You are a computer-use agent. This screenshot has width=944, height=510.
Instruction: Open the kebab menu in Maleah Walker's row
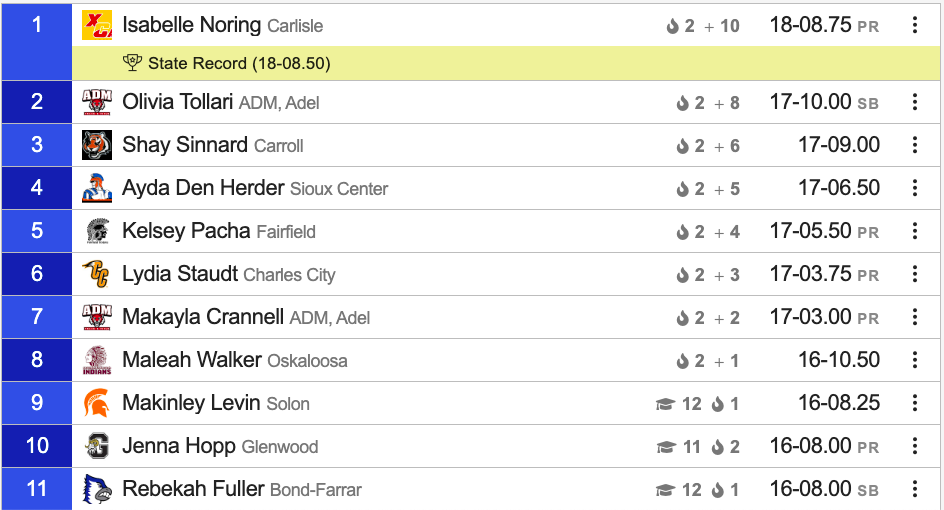(x=914, y=359)
